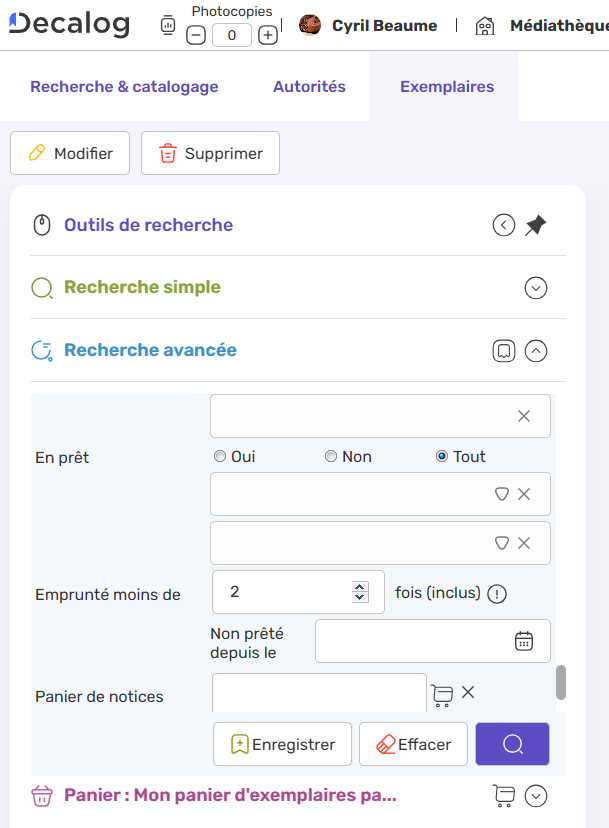Click the Effacer button
This screenshot has height=828, width=609.
412,744
